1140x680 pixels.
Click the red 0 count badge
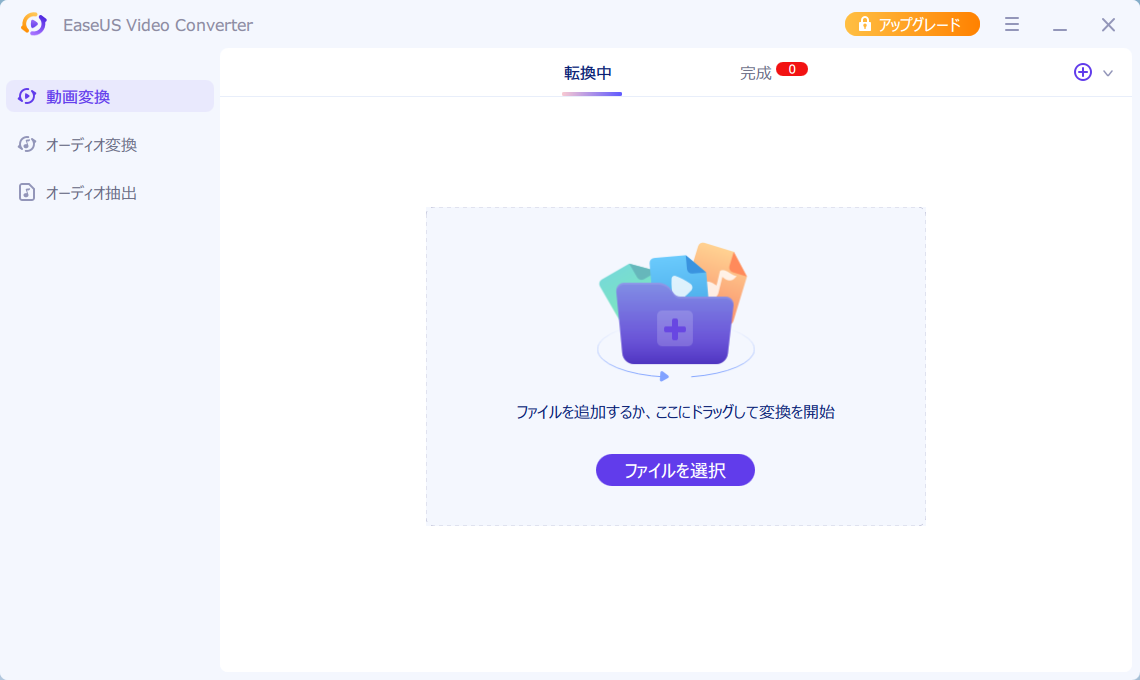[791, 69]
